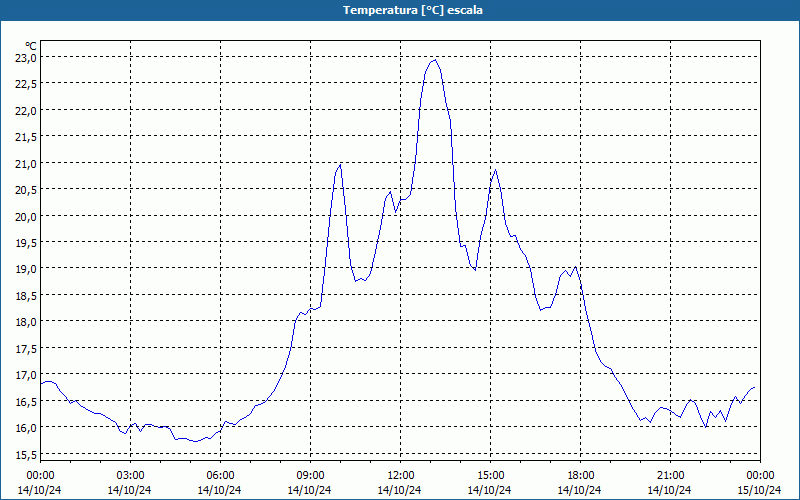
Task: Choose the 17,5 y-axis tick label
Action: [x=26, y=348]
